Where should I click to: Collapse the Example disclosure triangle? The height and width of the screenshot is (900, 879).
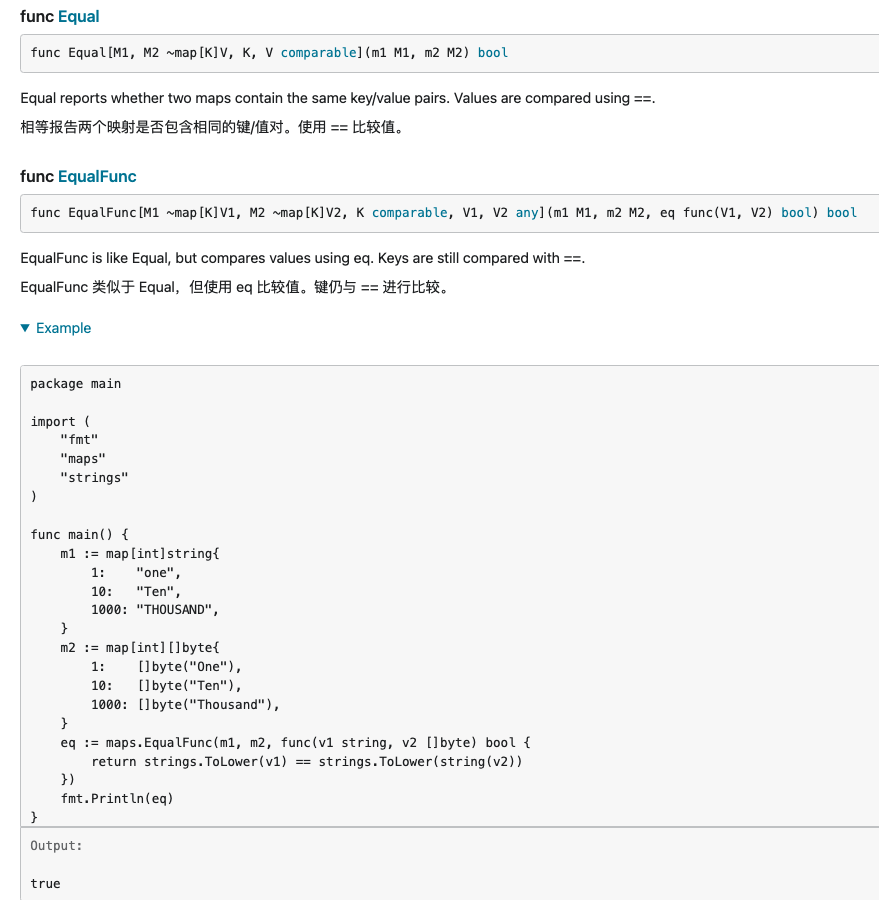(25, 328)
